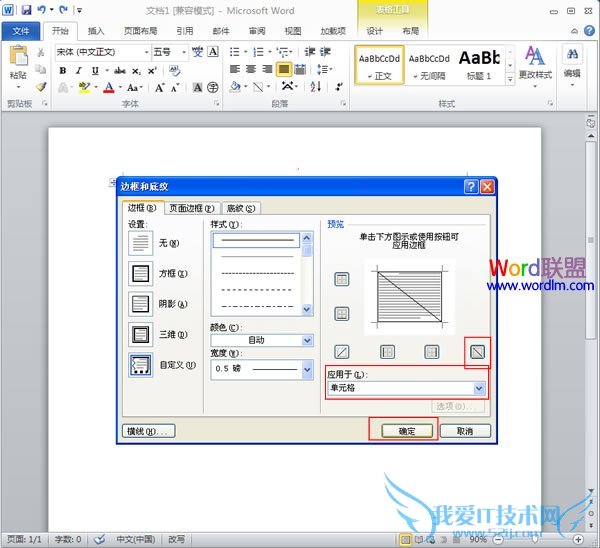Select the 无 (None) border setting
This screenshot has width=600, height=548.
140,243
